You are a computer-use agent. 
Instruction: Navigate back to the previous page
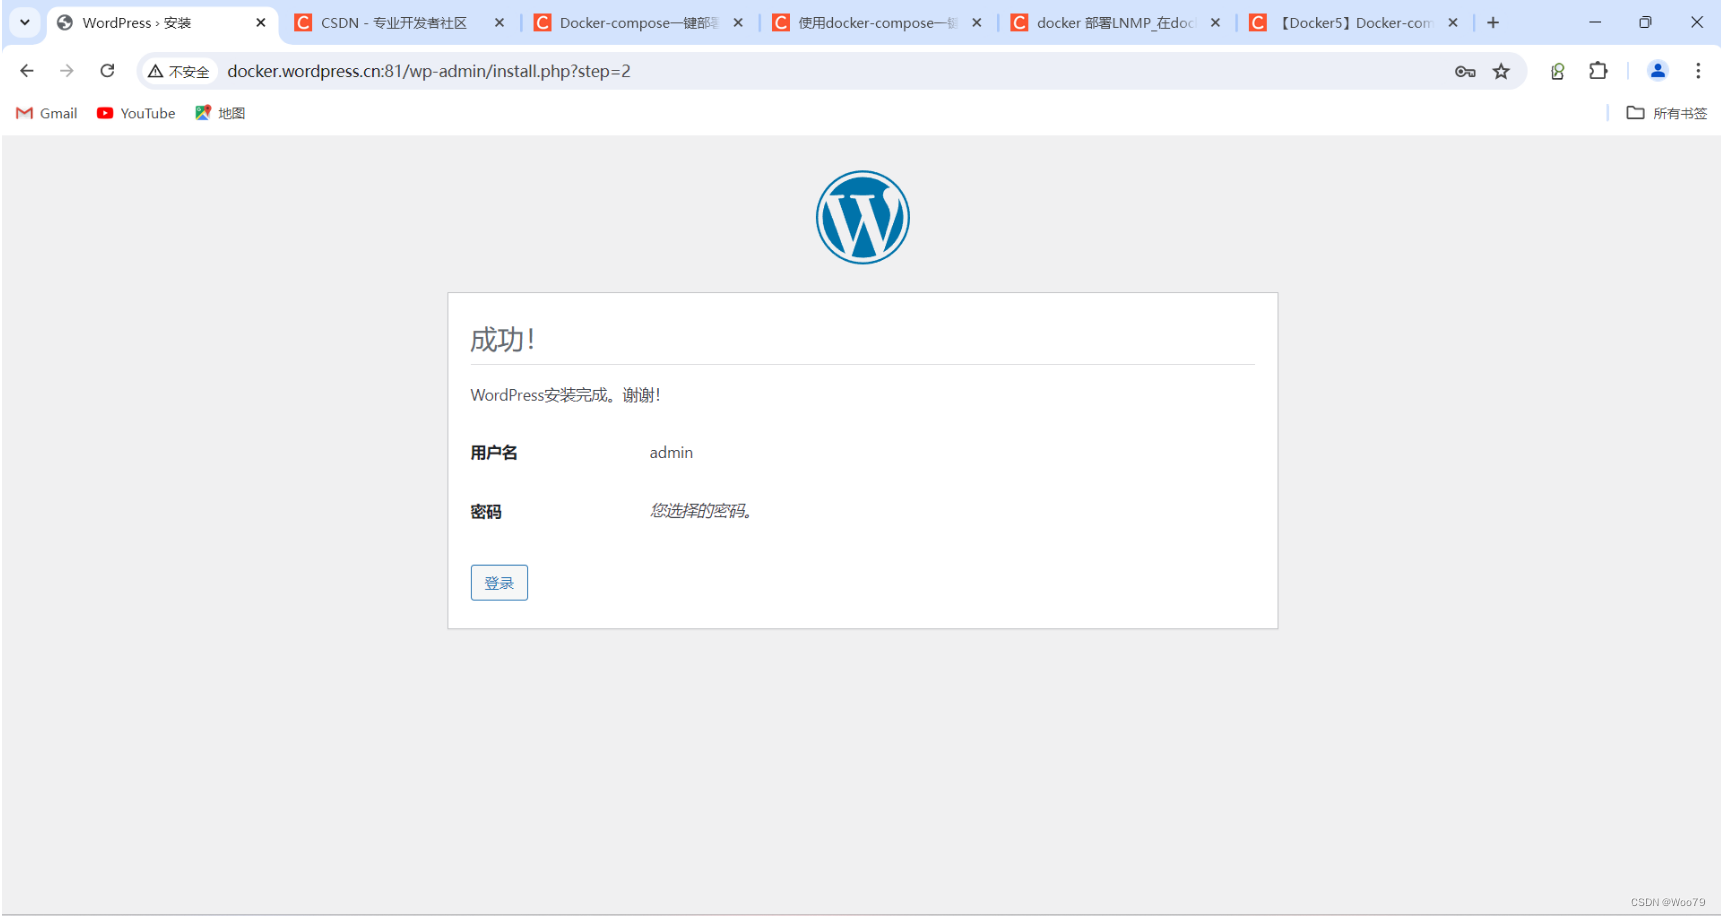(26, 71)
